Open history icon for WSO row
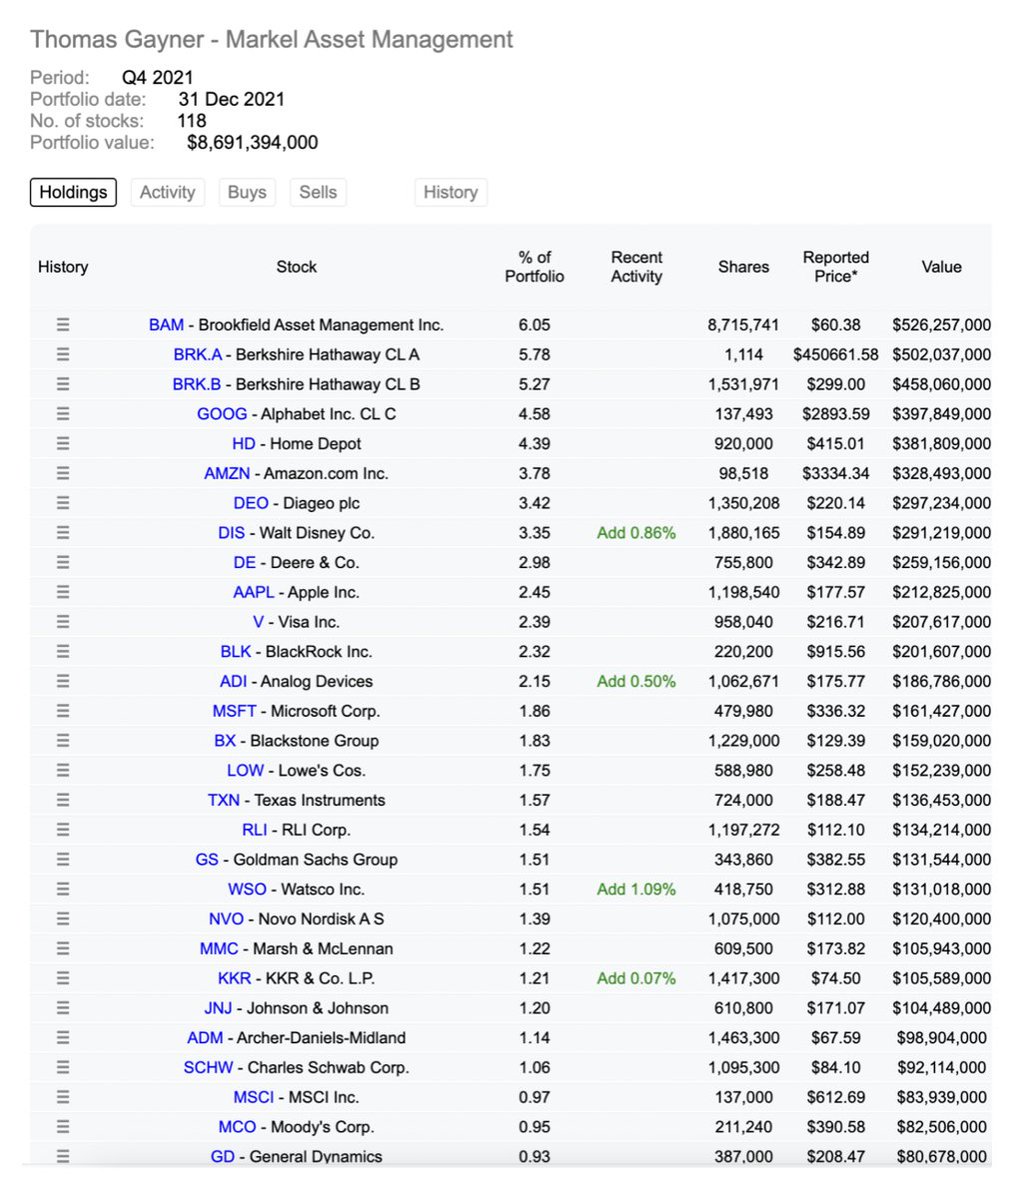This screenshot has width=1020, height=1200. coord(63,889)
